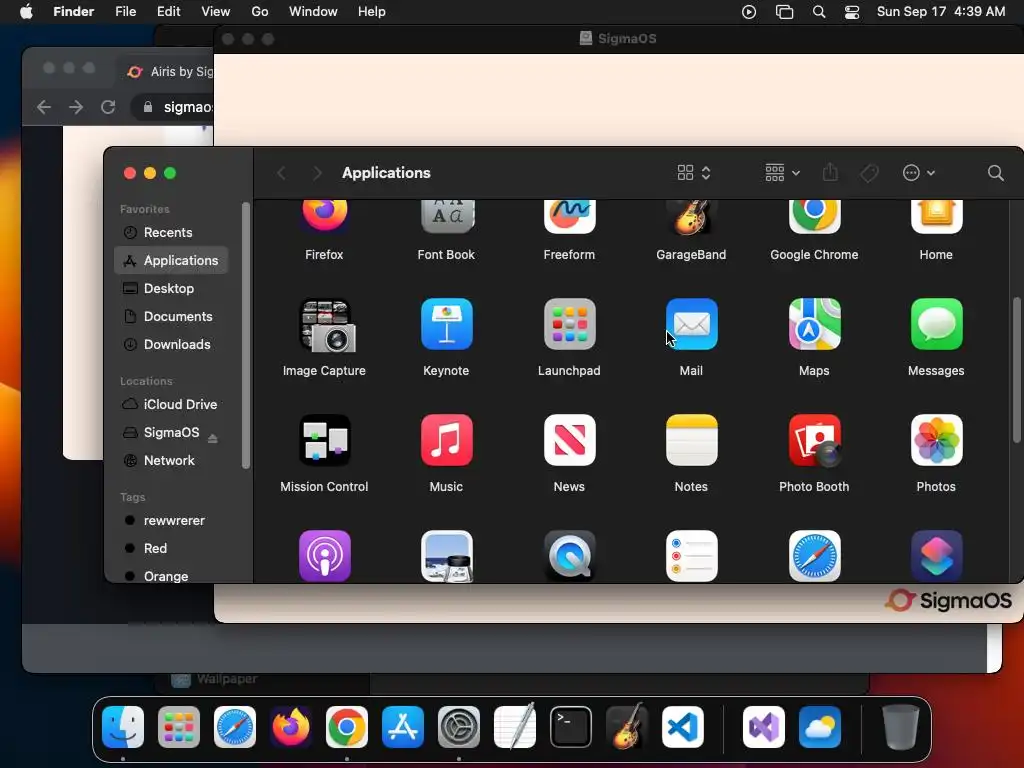Click the Edit Tags toolbar button

(869, 173)
